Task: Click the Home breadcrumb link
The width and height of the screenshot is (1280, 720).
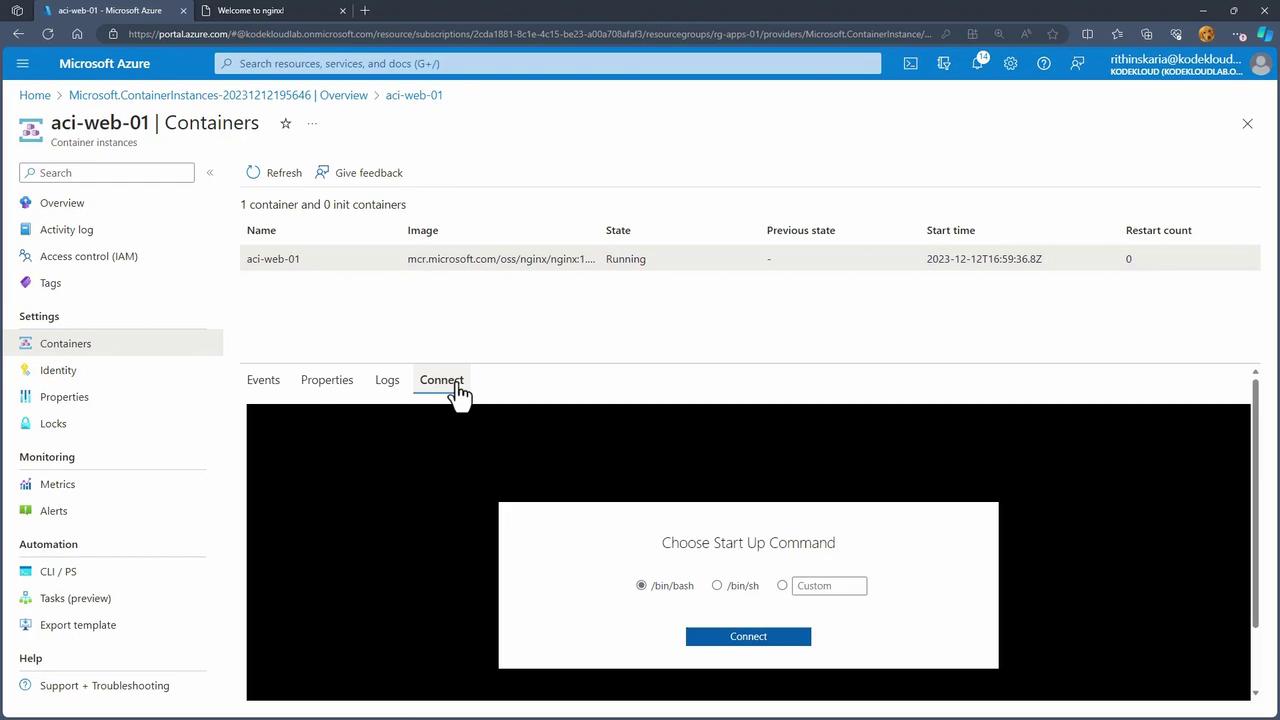Action: [x=35, y=95]
